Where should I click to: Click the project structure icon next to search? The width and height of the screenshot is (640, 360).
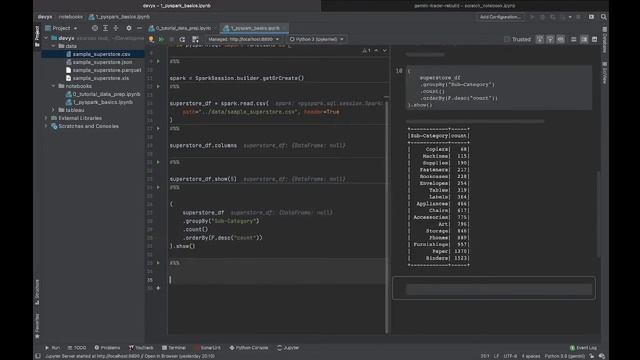(591, 17)
